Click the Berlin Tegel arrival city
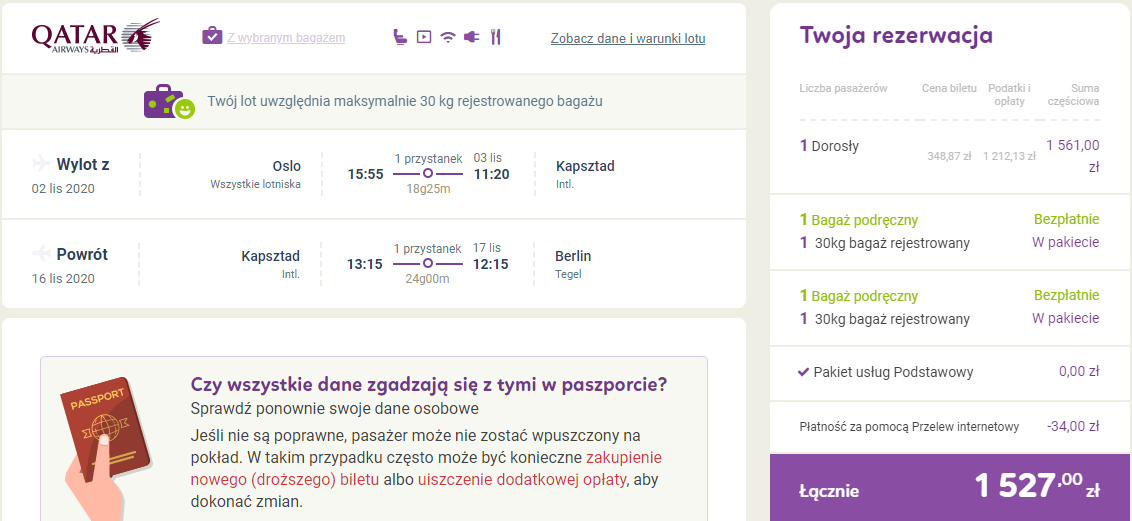Image resolution: width=1132 pixels, height=521 pixels. (x=573, y=263)
